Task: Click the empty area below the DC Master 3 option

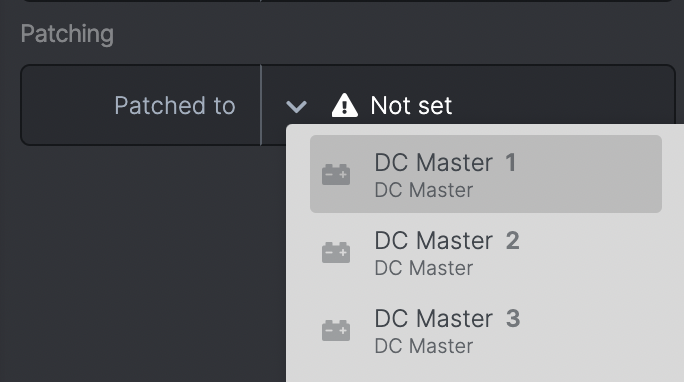Action: 484,376
